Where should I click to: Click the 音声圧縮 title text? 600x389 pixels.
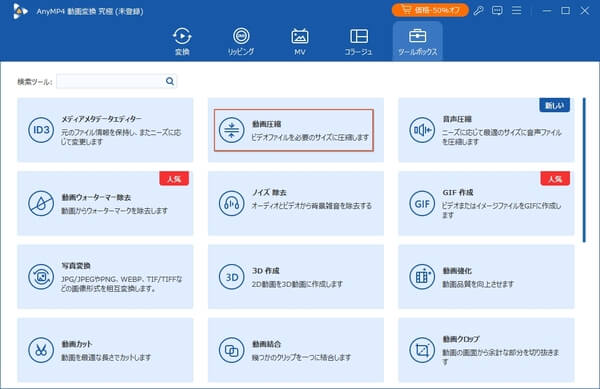point(457,119)
